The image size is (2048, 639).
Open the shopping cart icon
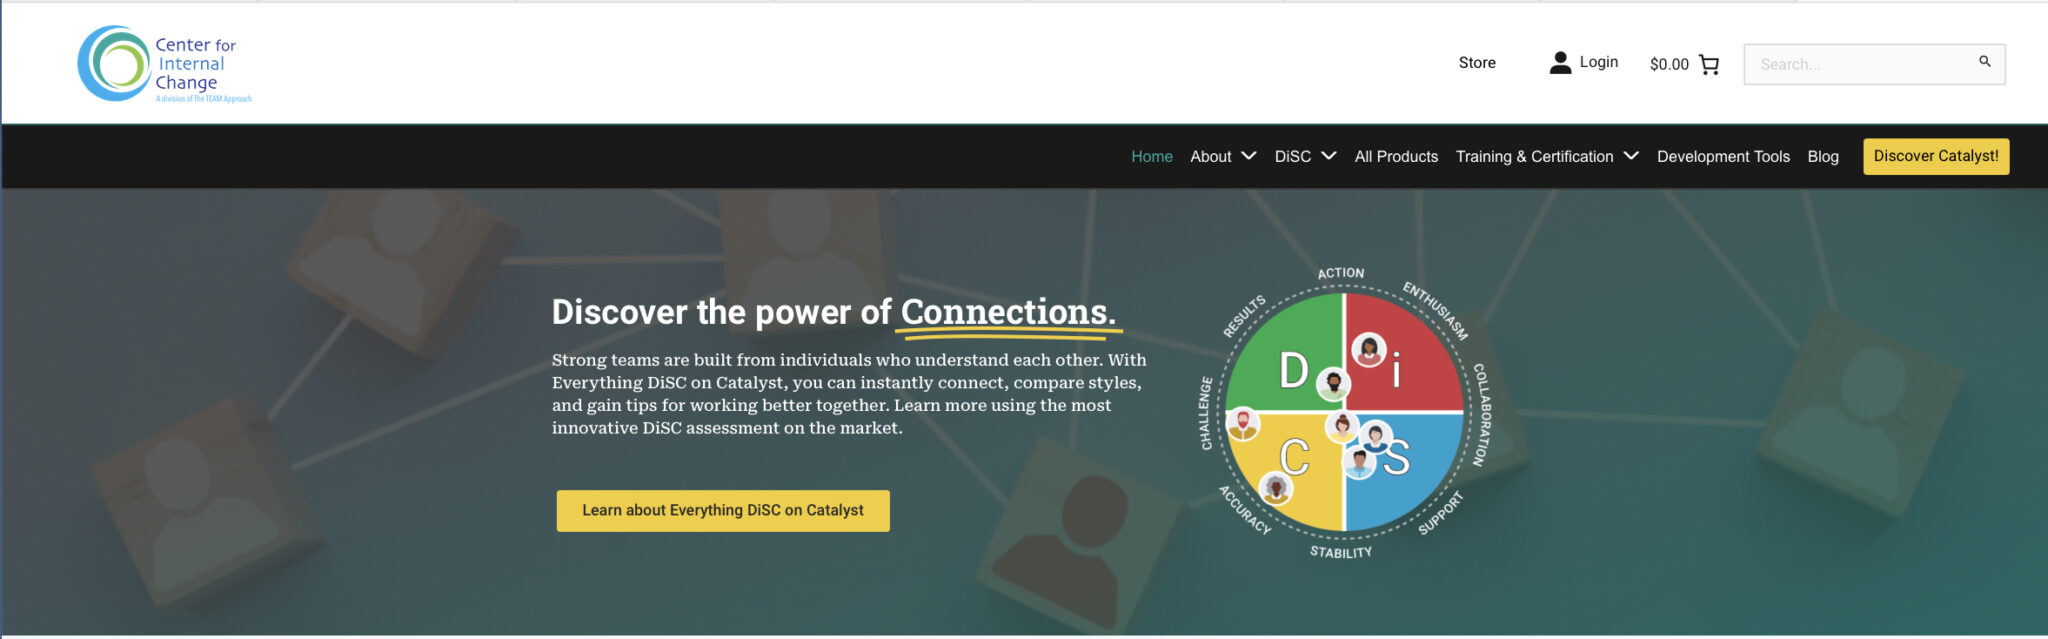point(1709,64)
